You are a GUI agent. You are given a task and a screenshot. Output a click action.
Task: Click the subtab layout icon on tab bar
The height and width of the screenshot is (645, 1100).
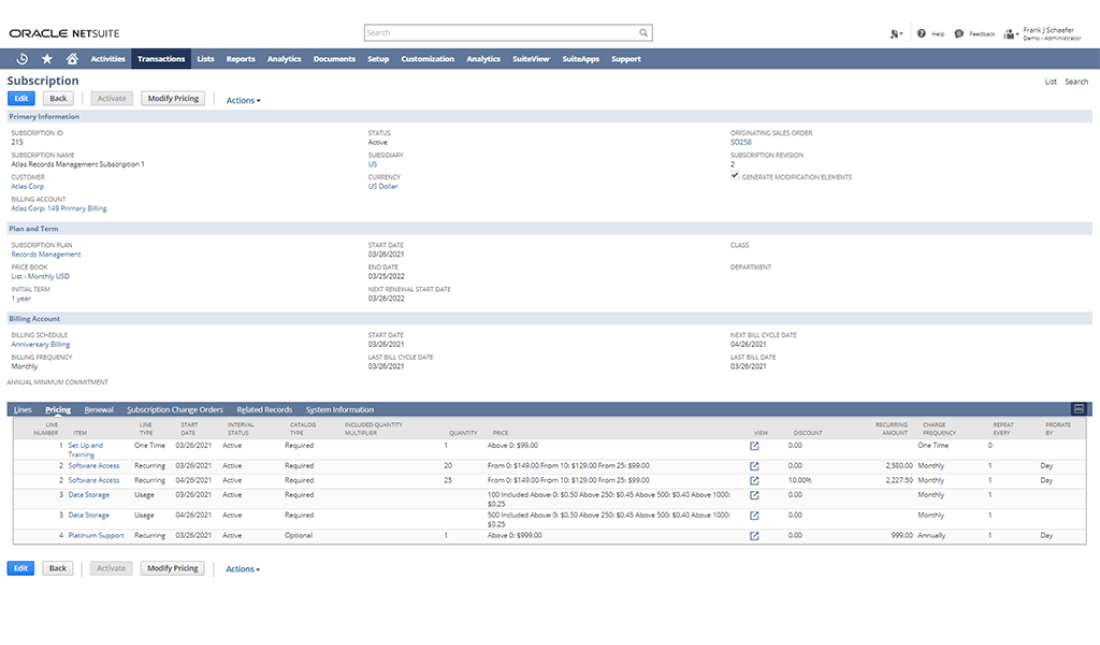click(x=1079, y=409)
